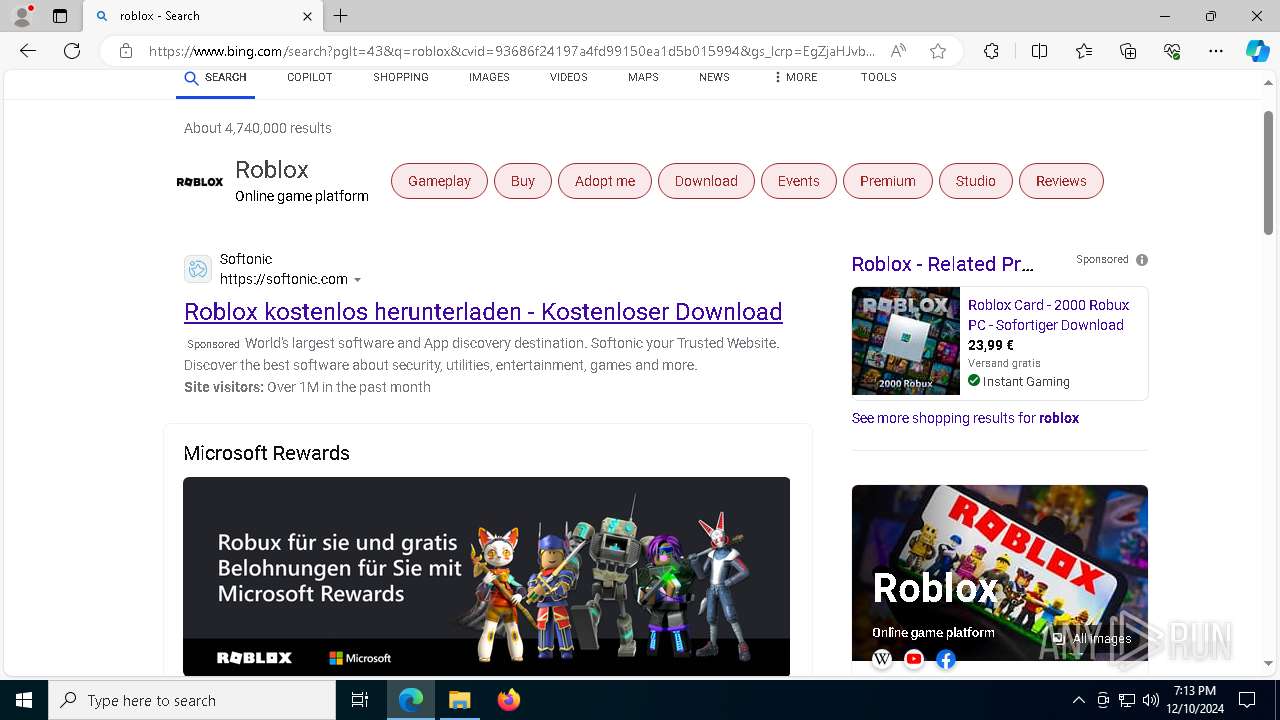This screenshot has width=1280, height=720.
Task: Open the notification center icon
Action: click(1247, 700)
